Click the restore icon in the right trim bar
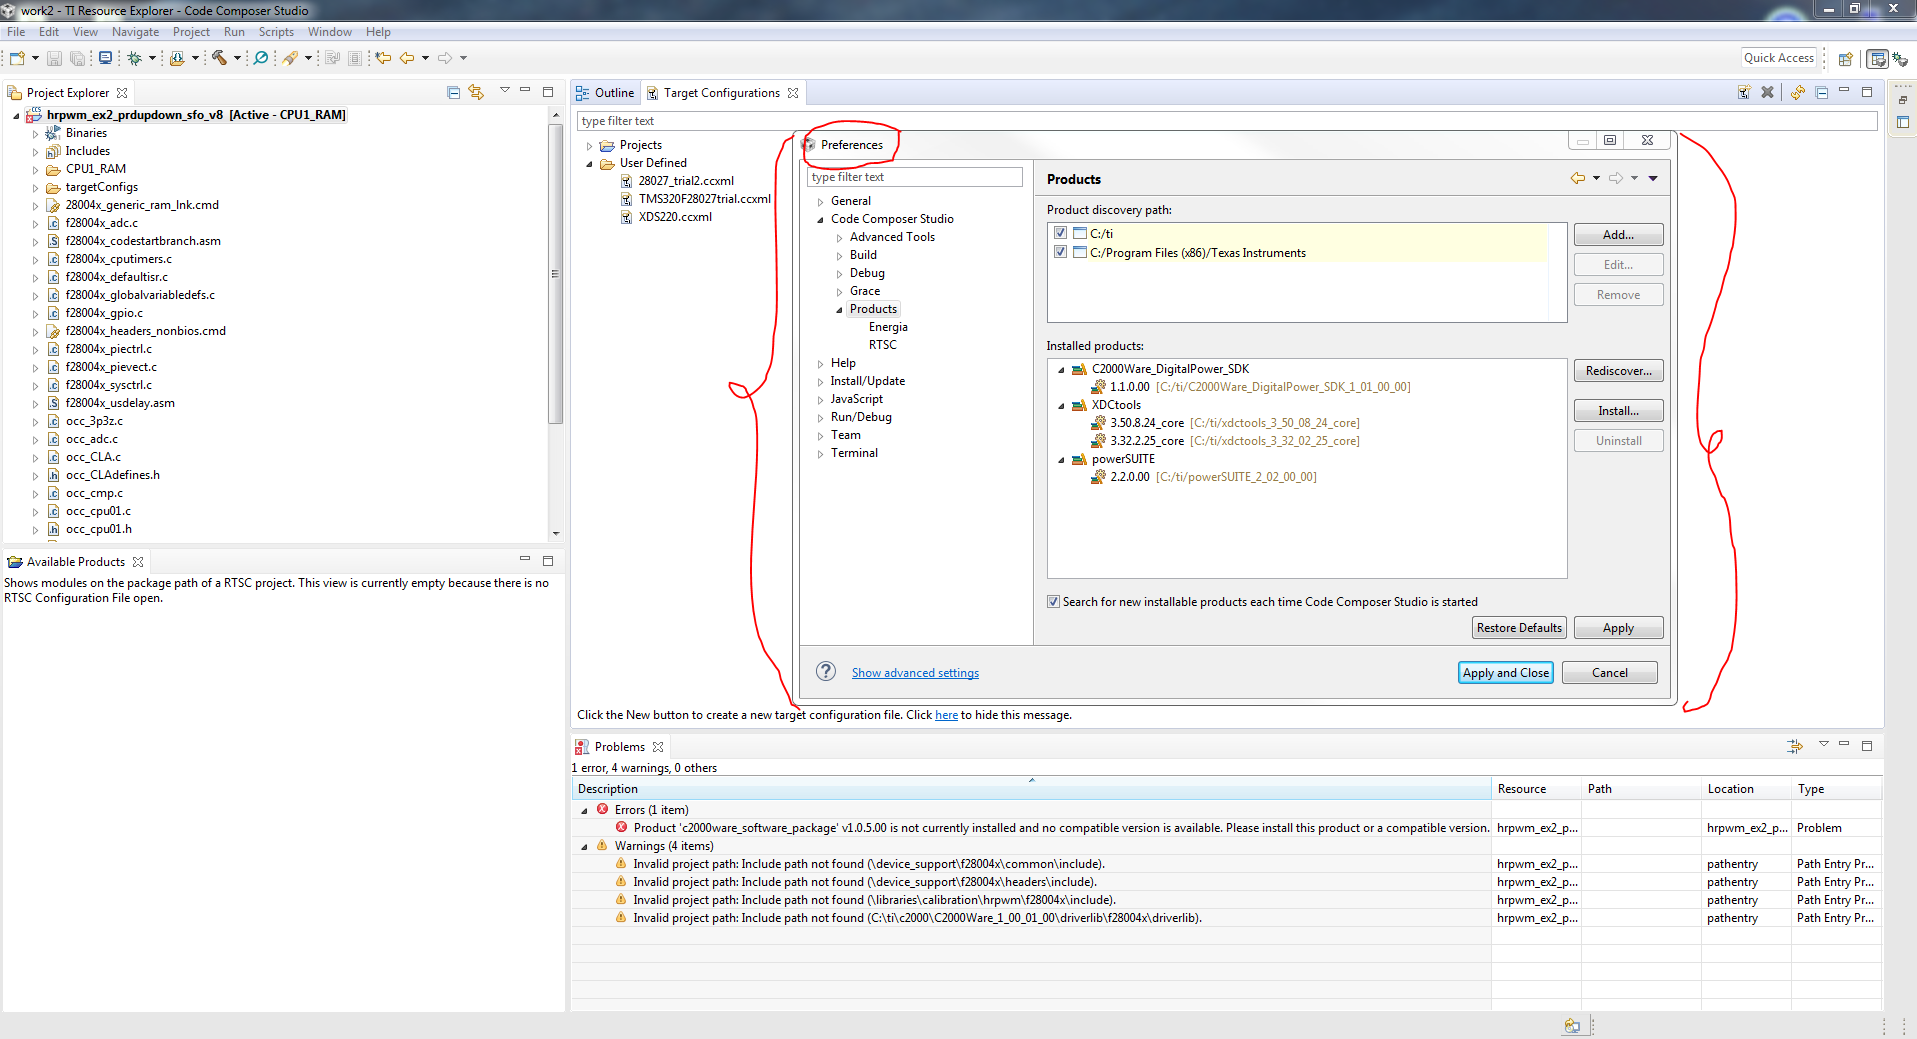The height and width of the screenshot is (1039, 1917). pyautogui.click(x=1902, y=100)
